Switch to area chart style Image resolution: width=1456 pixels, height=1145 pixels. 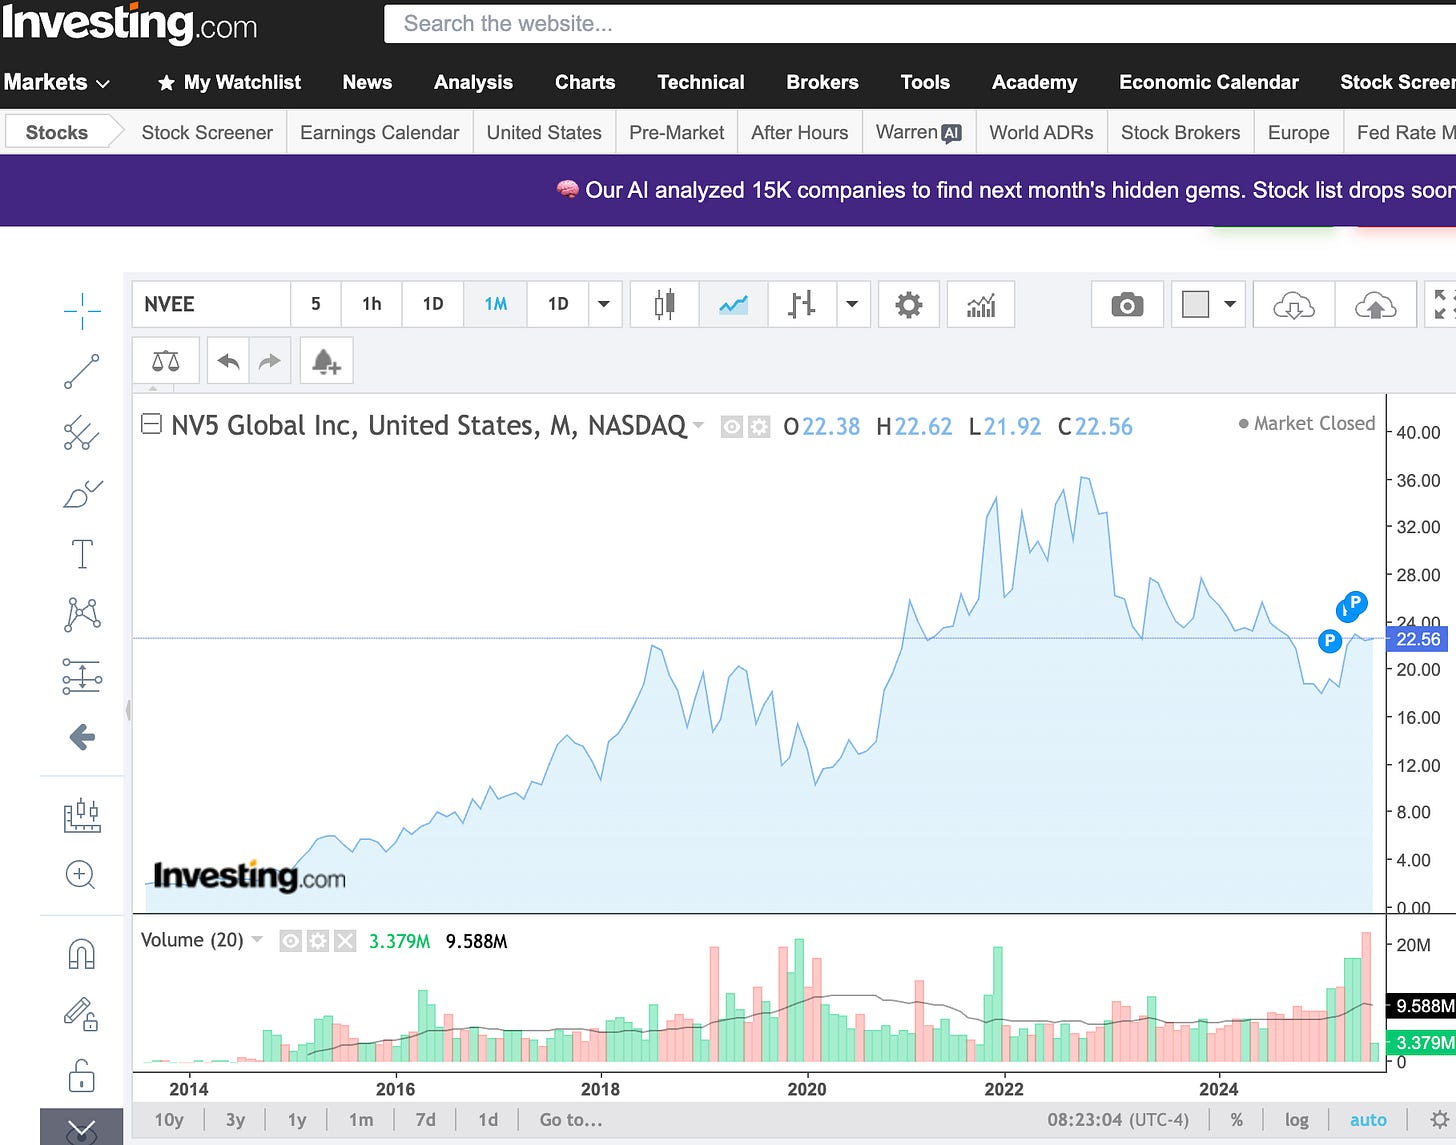(x=733, y=304)
